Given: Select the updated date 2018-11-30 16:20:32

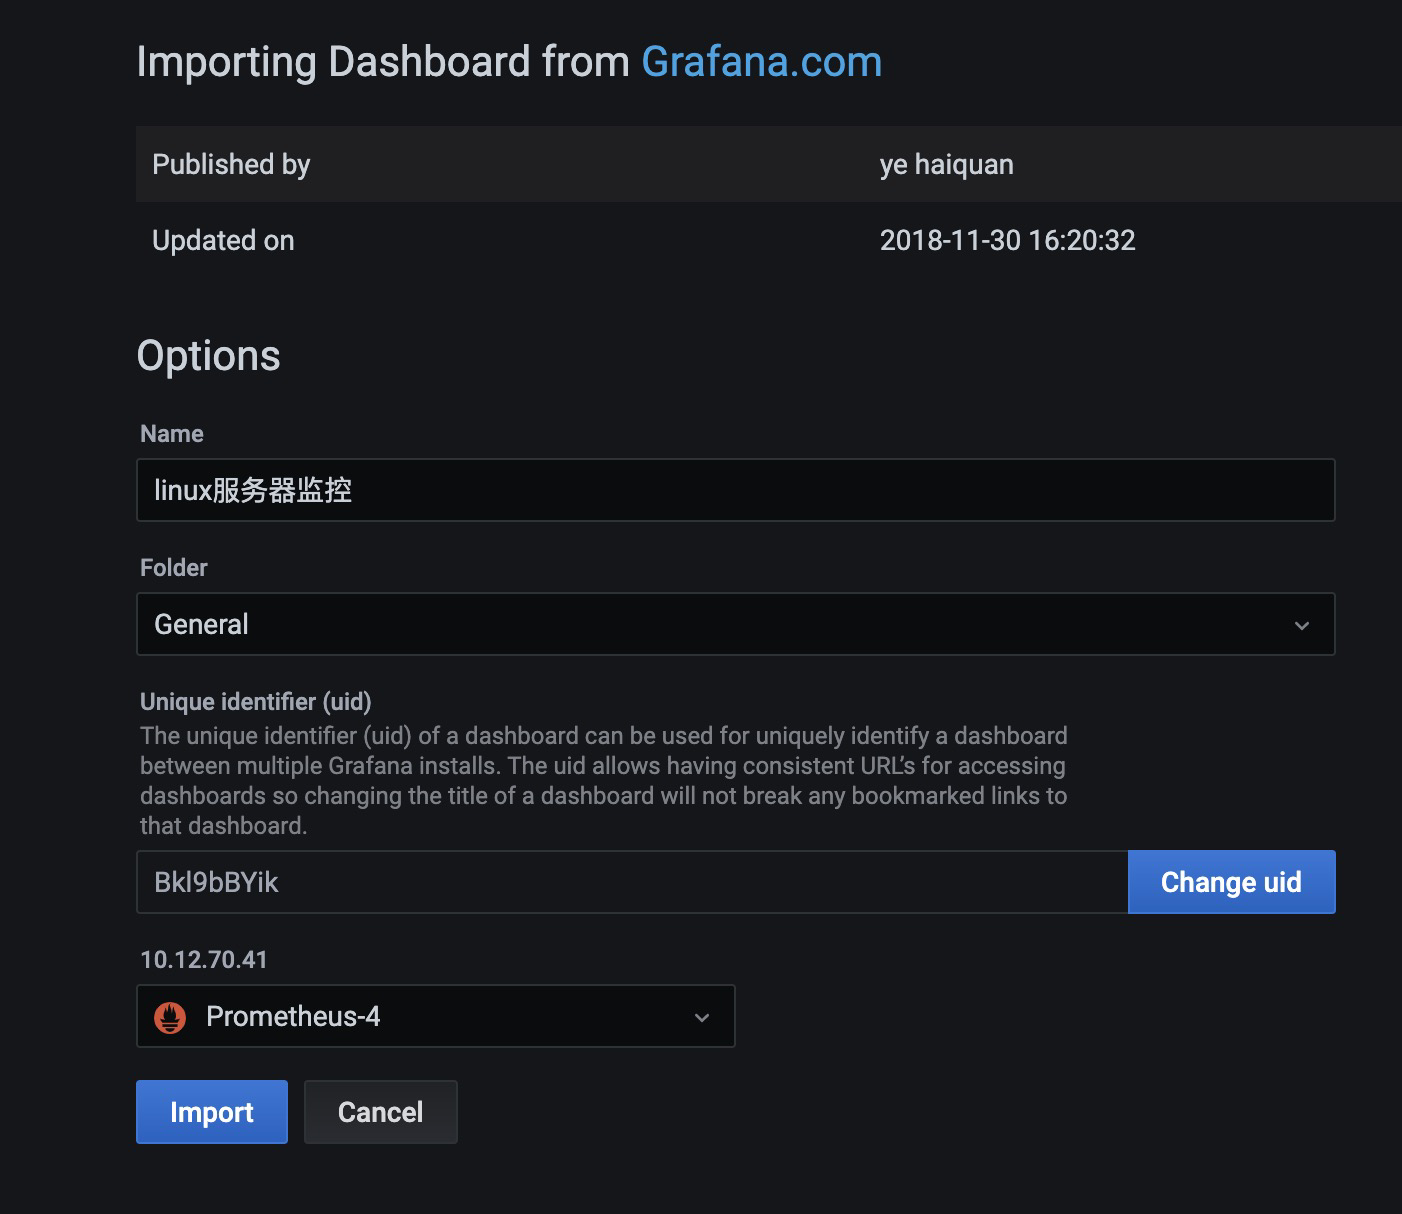Looking at the screenshot, I should click(x=1007, y=240).
